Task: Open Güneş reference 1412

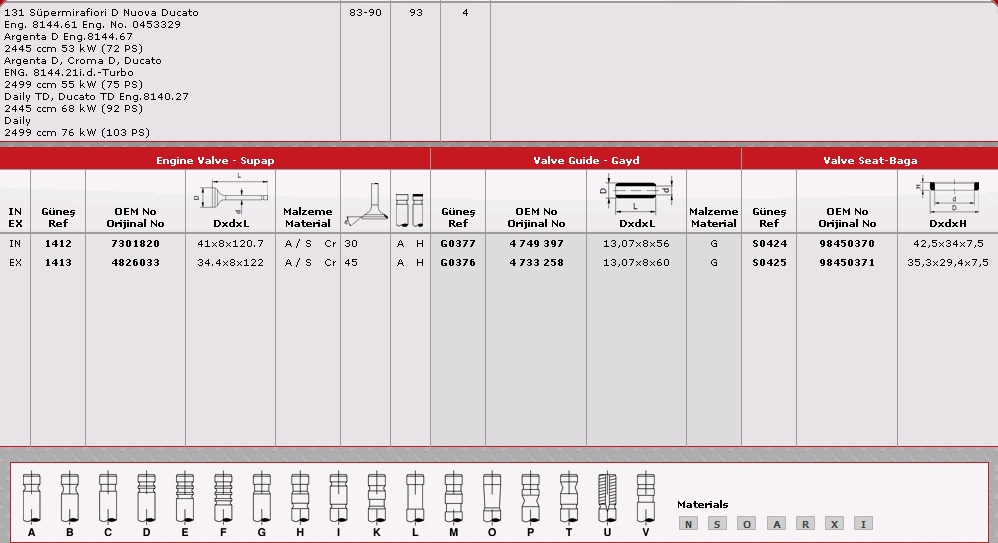Action: 58,243
